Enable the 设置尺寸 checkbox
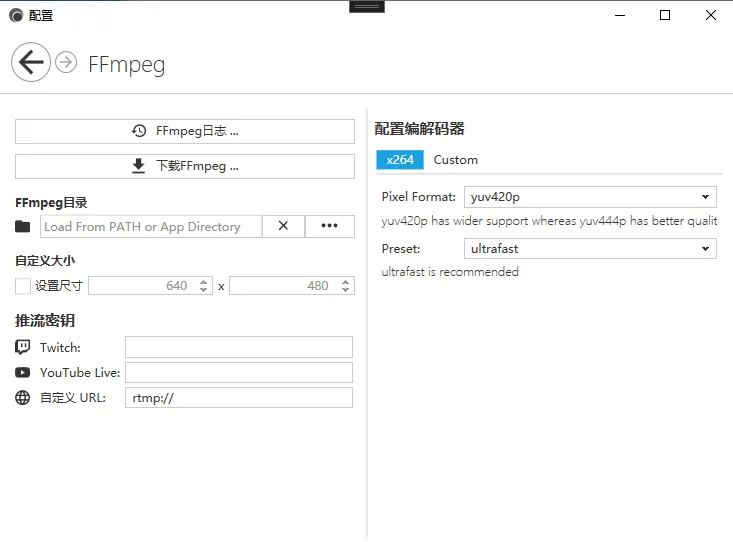Image resolution: width=733 pixels, height=542 pixels. (22, 286)
